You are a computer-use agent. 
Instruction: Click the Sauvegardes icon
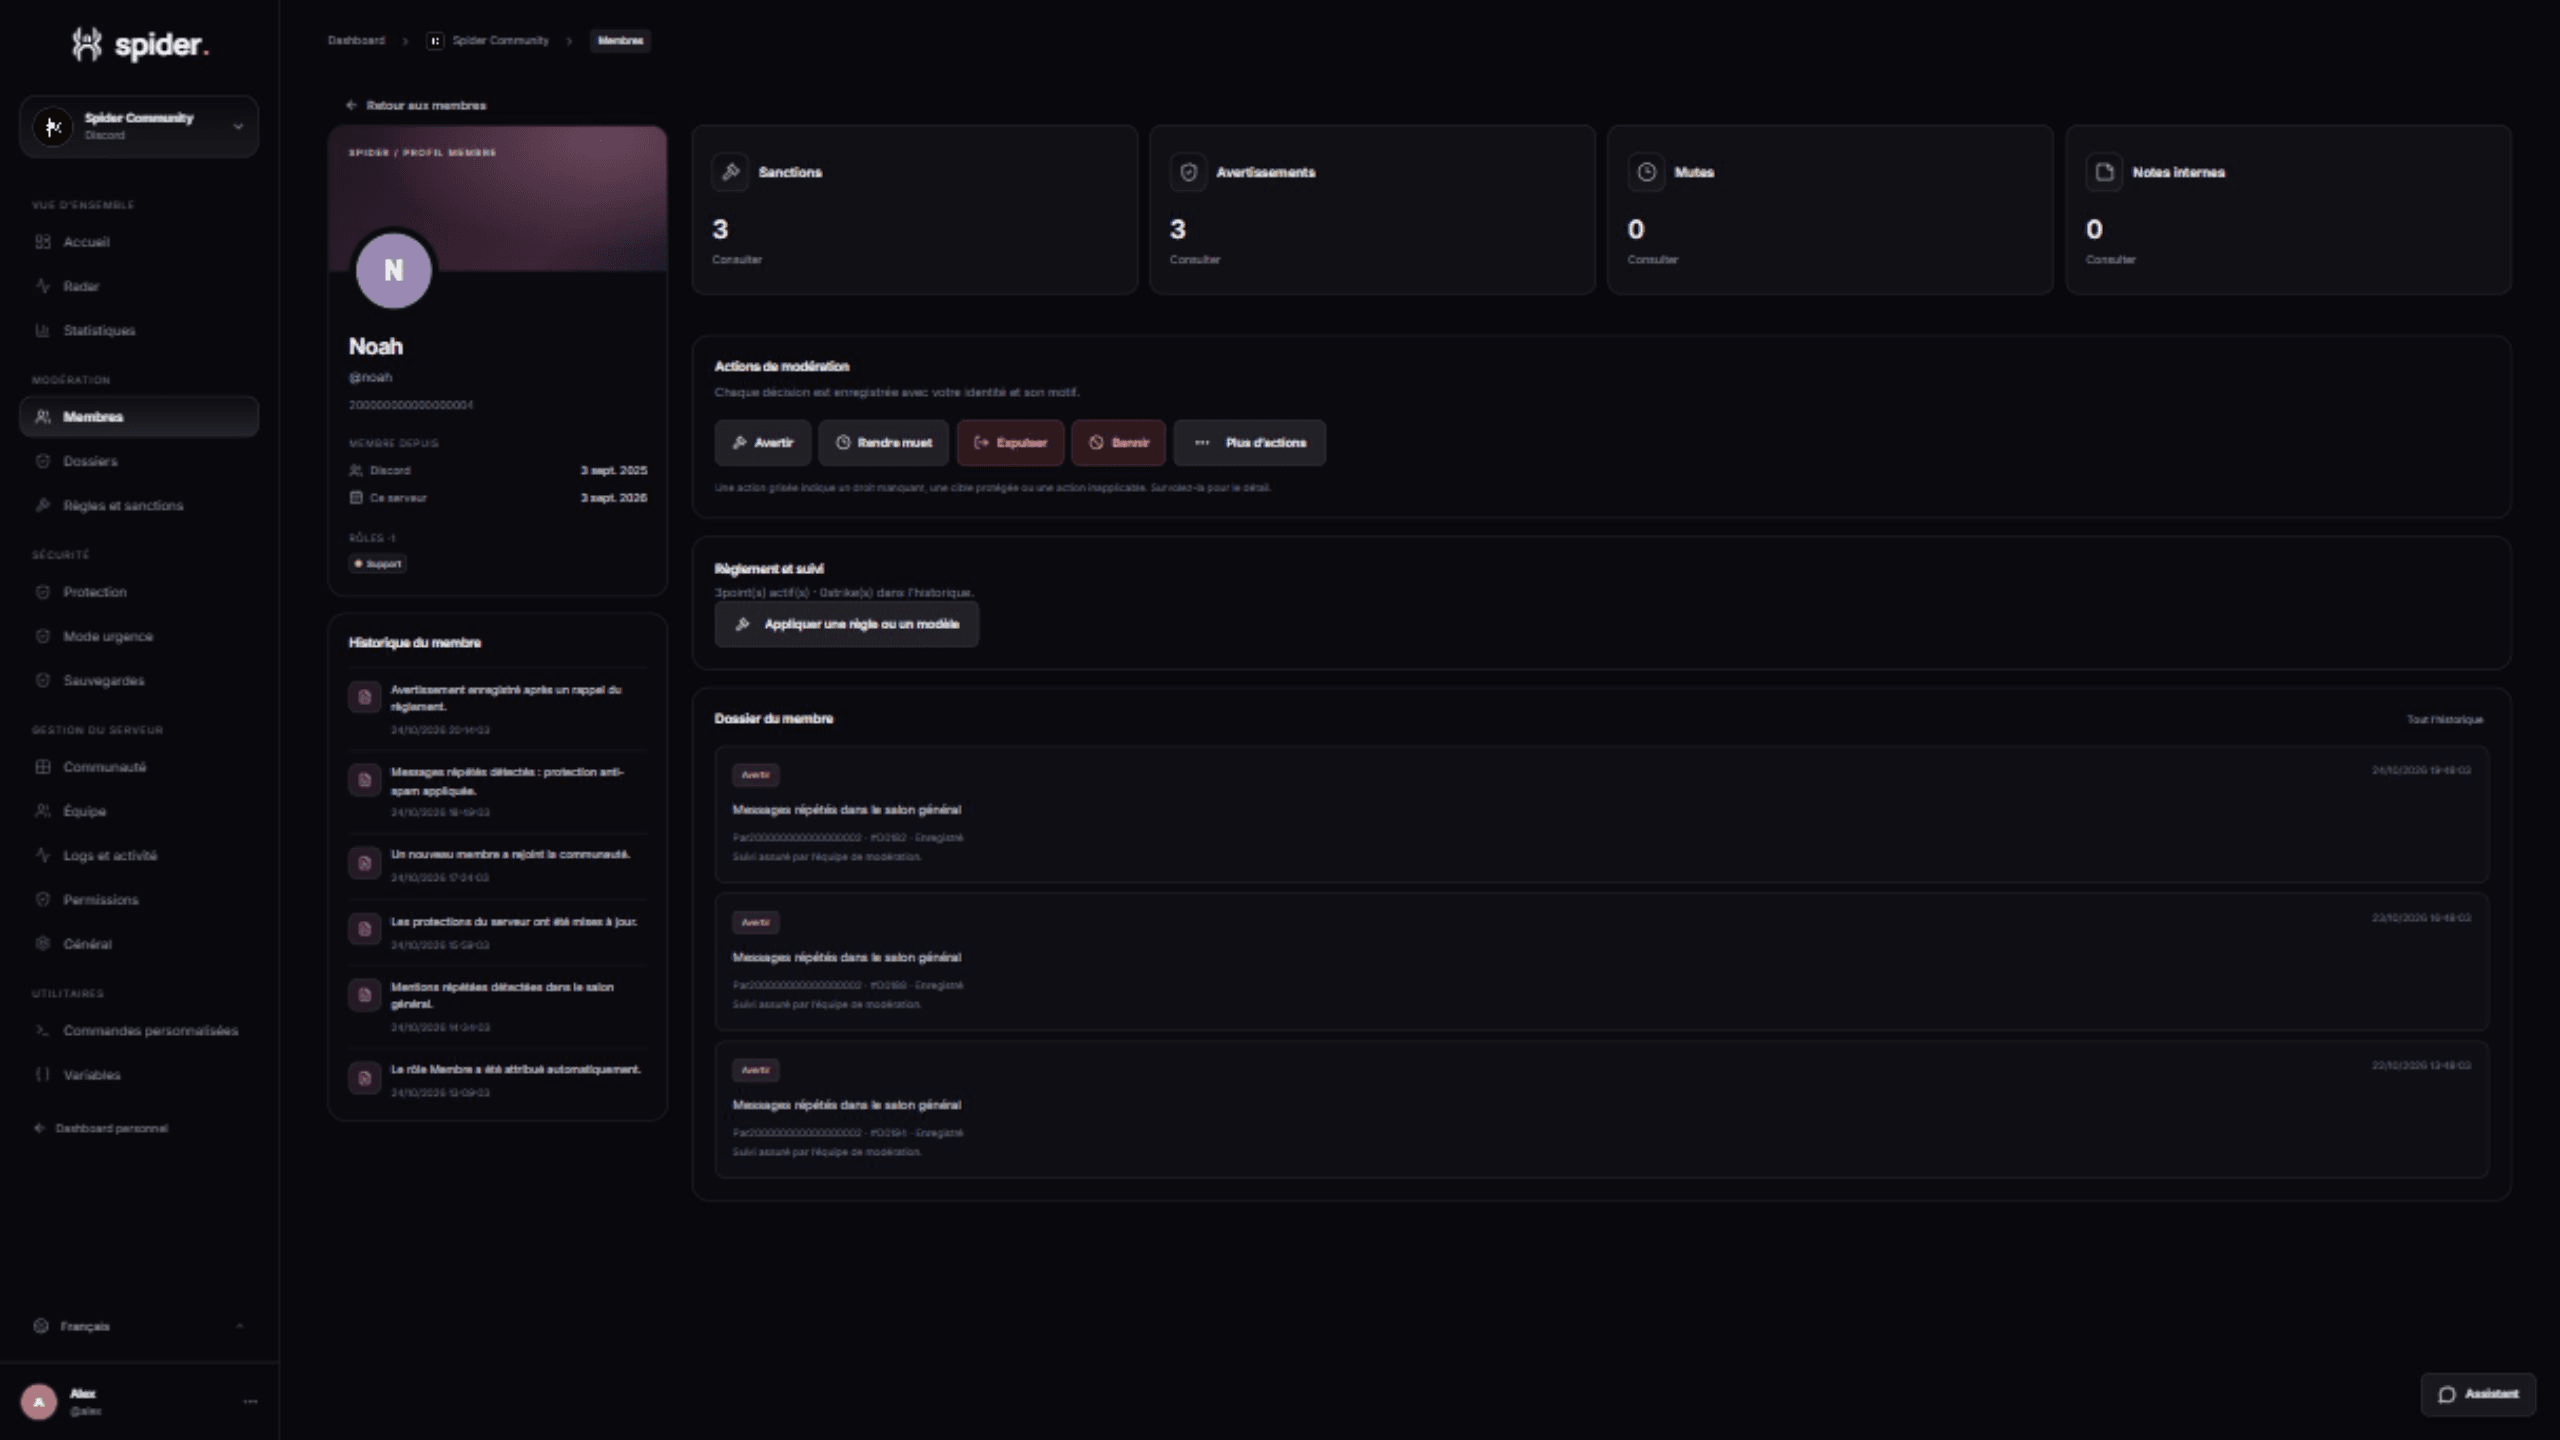click(x=43, y=680)
